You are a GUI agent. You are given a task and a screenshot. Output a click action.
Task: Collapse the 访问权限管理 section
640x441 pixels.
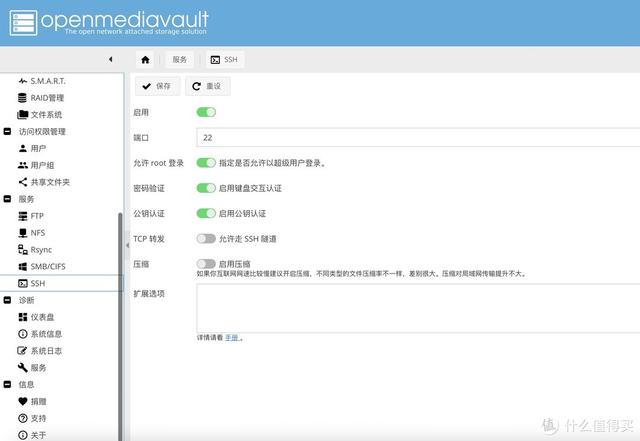pos(7,131)
